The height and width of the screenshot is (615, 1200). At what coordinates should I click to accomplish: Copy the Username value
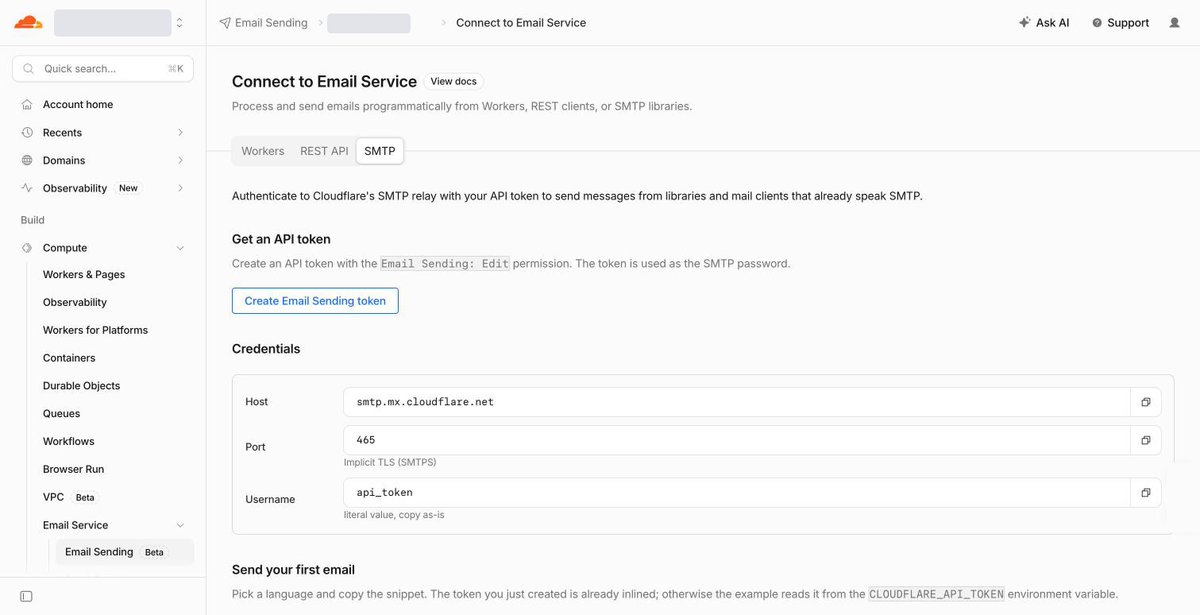tap(1146, 492)
